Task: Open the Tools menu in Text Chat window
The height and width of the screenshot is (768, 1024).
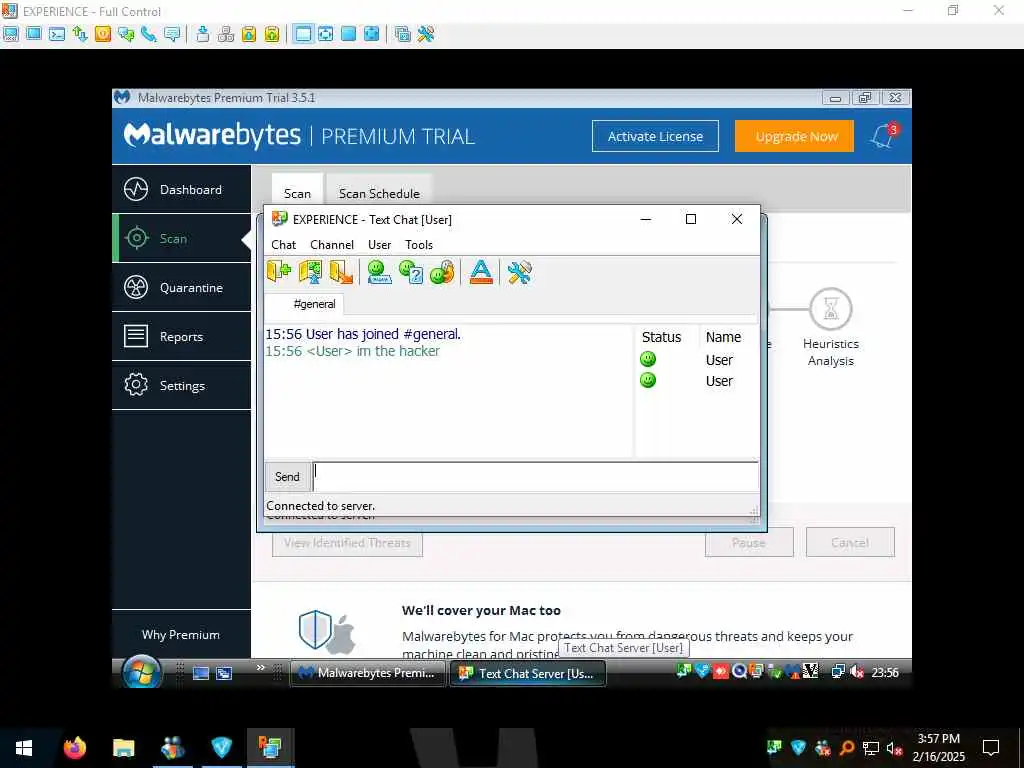Action: [419, 244]
